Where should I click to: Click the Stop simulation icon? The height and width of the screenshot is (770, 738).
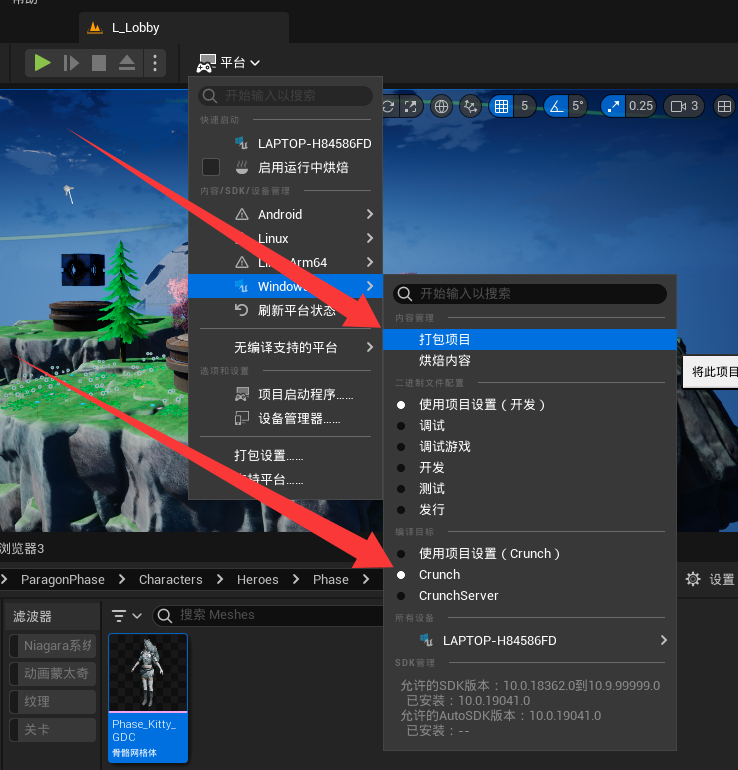coord(98,63)
